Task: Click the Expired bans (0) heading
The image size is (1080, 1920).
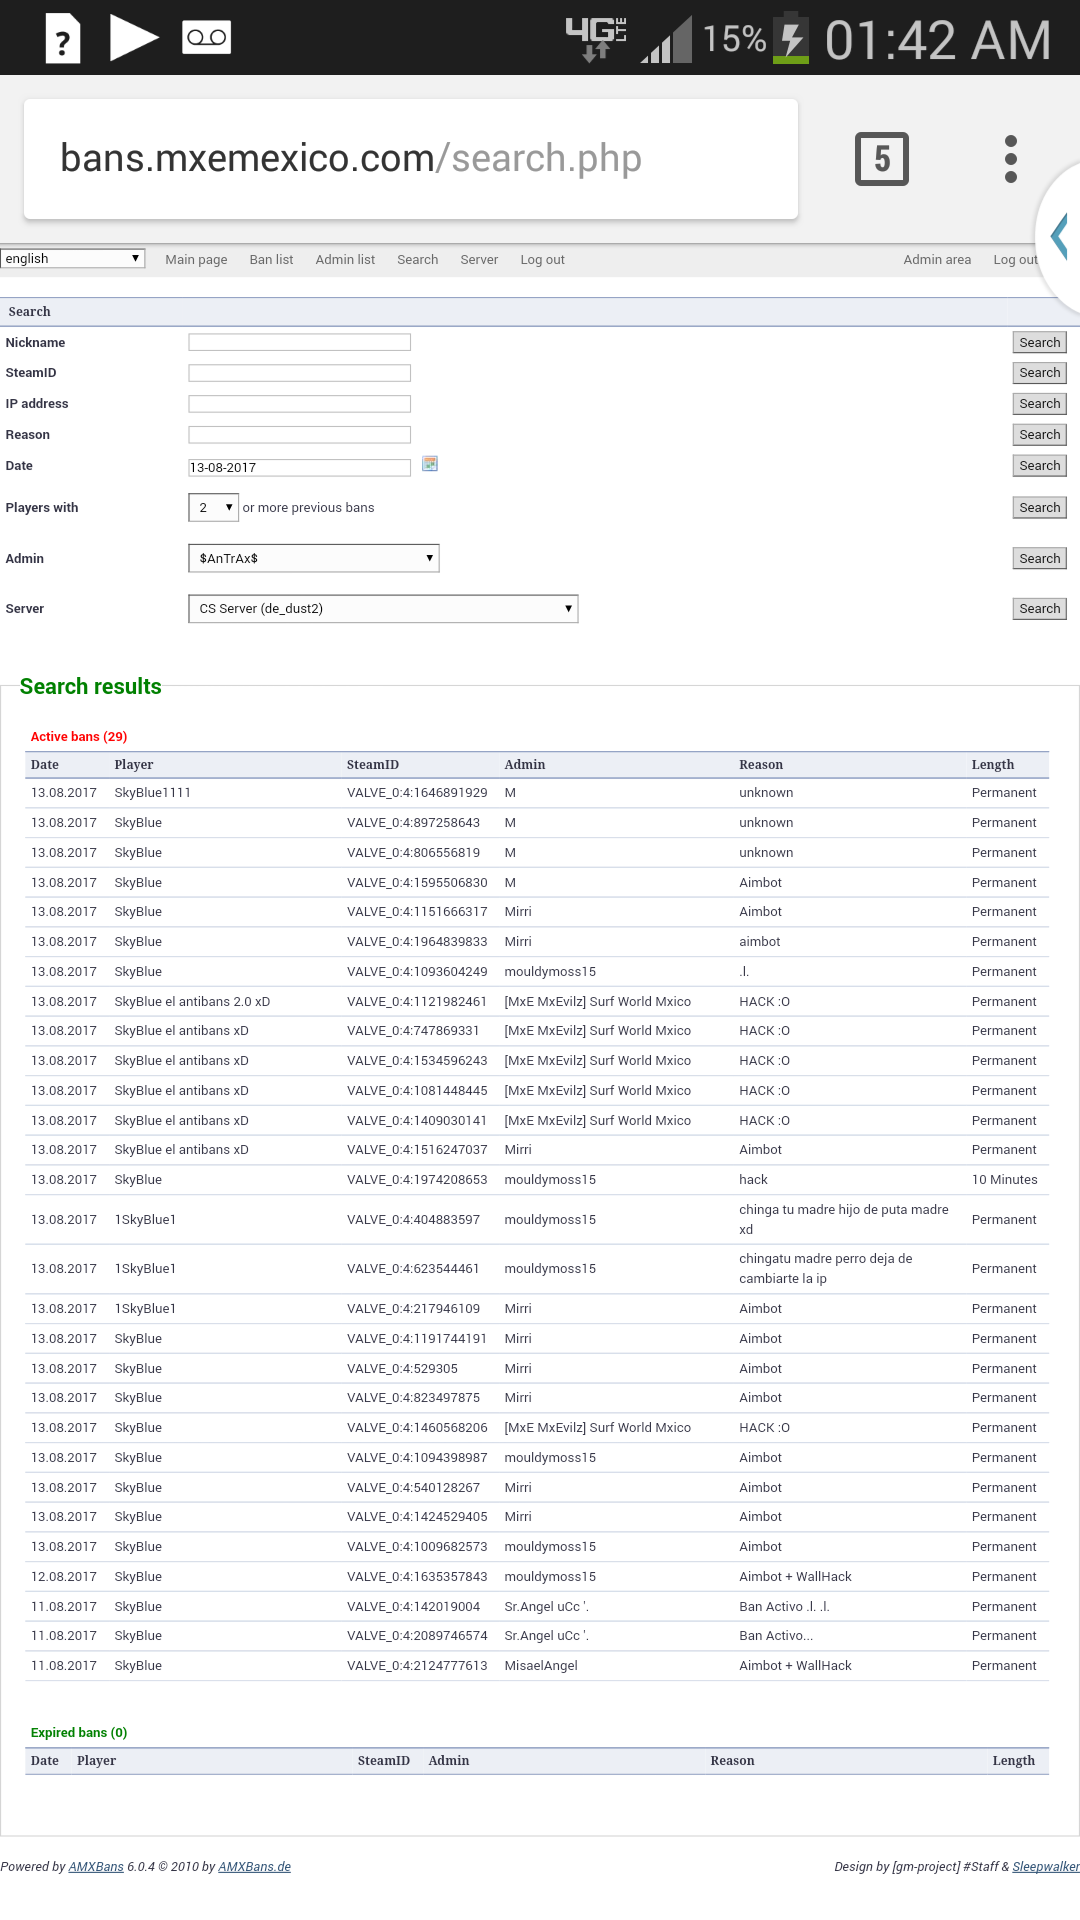Action: tap(79, 1733)
